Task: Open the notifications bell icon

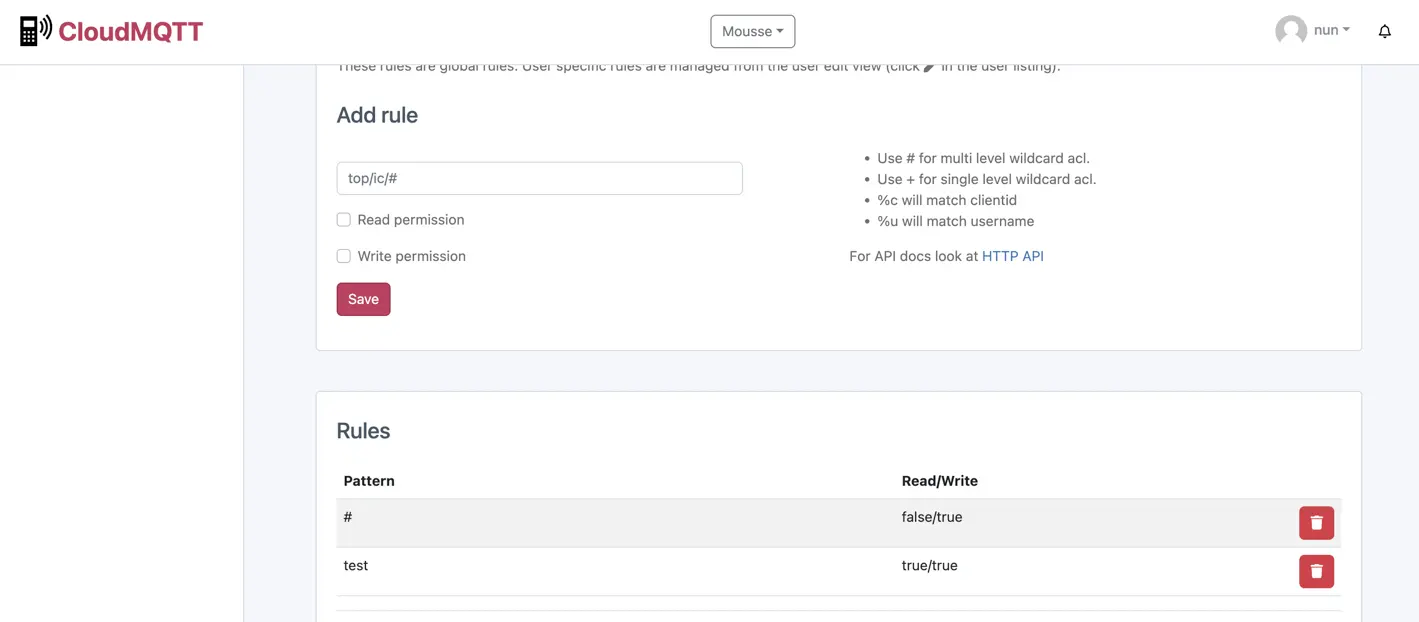Action: click(1384, 30)
